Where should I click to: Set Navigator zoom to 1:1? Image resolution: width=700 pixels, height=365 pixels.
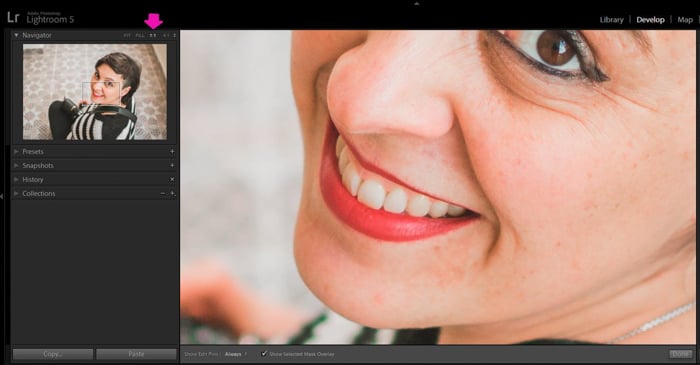(153, 35)
